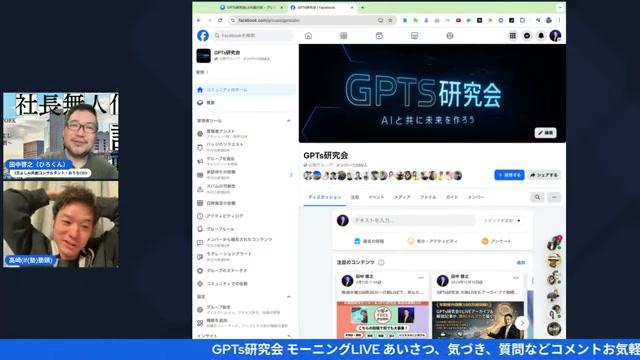Click the anonymous post option in composer
Screen dimensions: 640x360
(369, 241)
